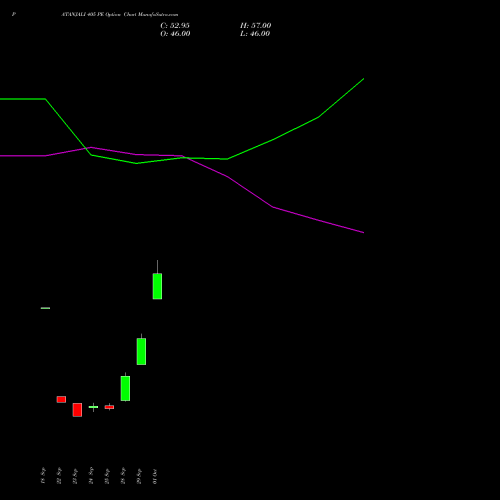500x500 pixels.
Task: Click the flat green dash candle at far left
Action: [x=45, y=308]
